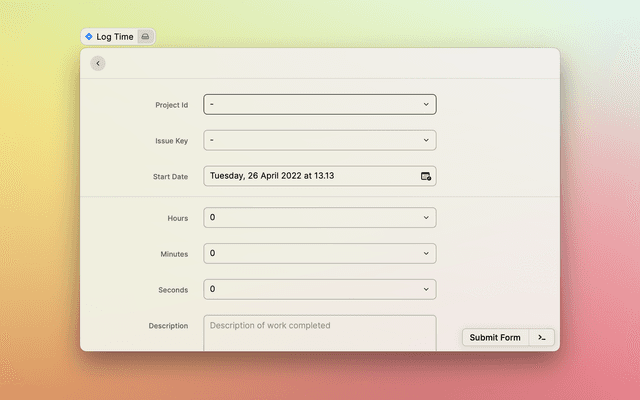
Task: Click the back arrow button
Action: (97, 63)
